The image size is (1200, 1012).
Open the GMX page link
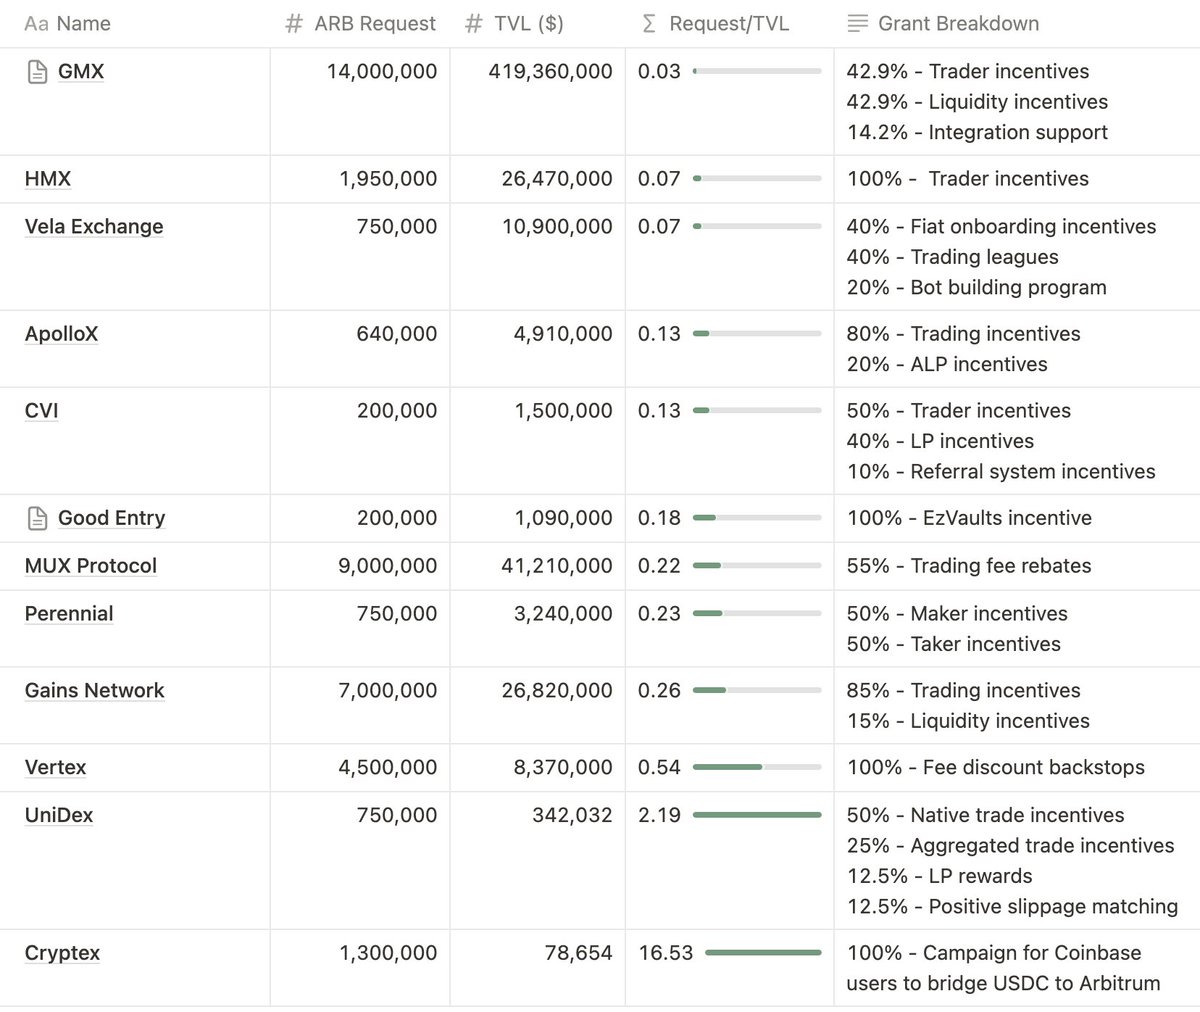tap(81, 72)
